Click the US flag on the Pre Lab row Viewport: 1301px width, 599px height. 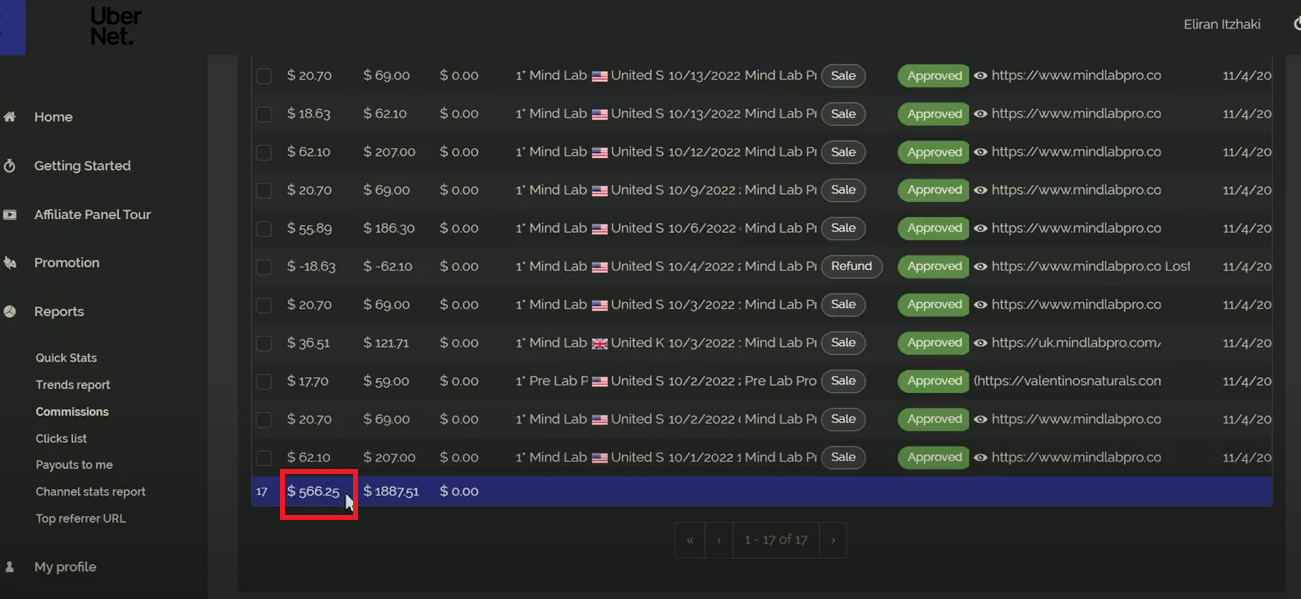click(x=600, y=382)
